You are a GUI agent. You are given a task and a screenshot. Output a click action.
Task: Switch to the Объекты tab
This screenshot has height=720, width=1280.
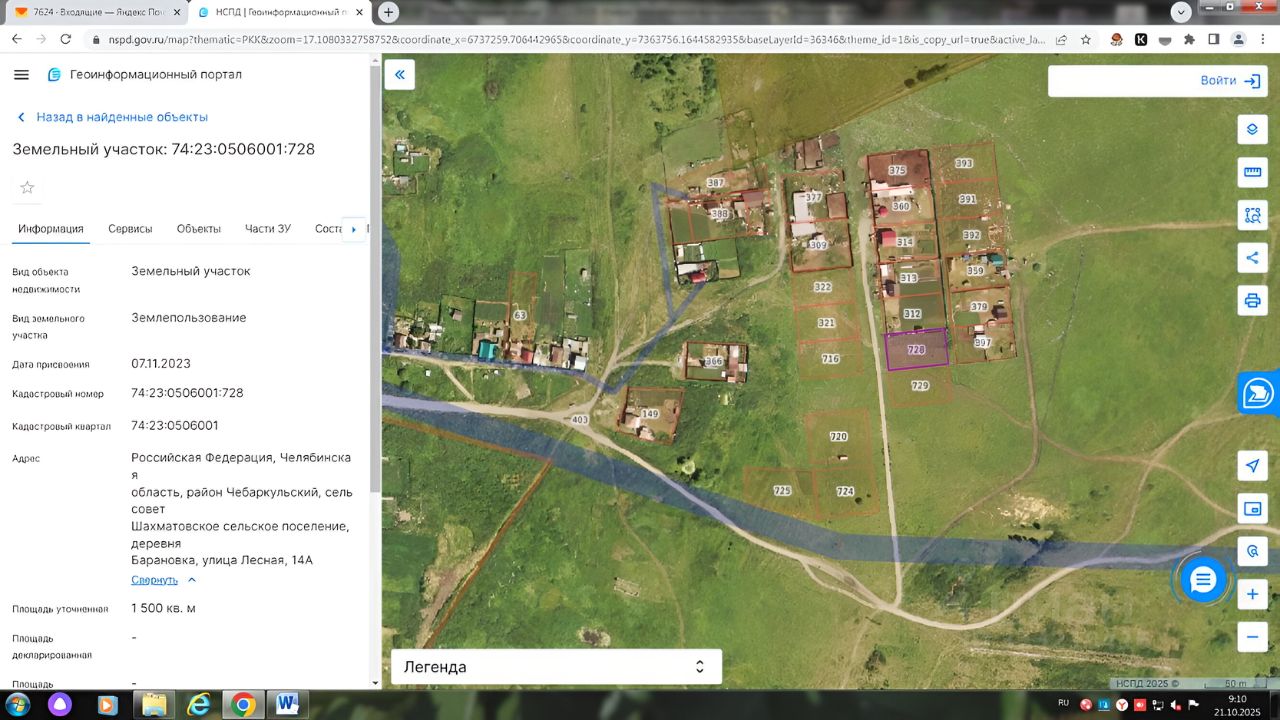(x=199, y=229)
